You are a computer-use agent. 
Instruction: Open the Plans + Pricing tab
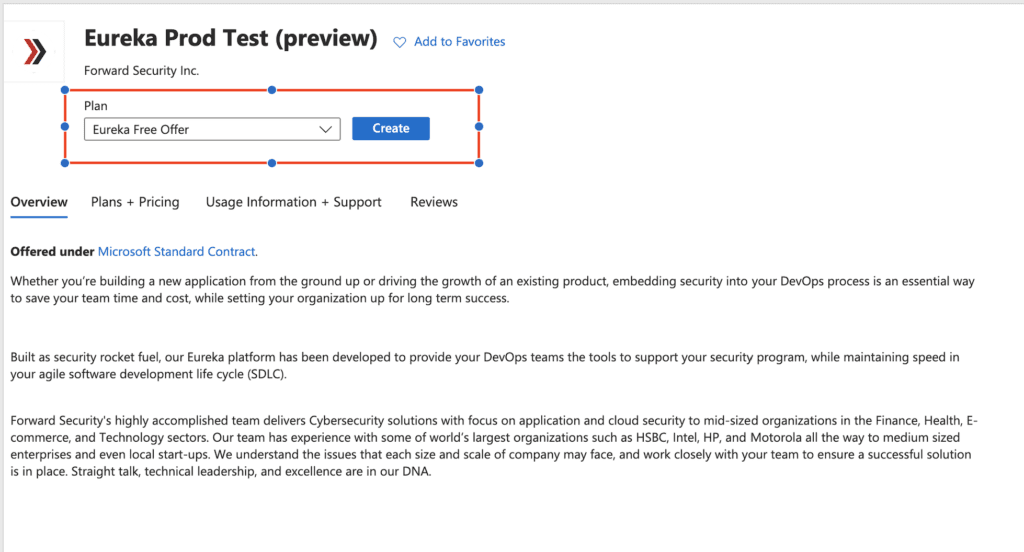[135, 202]
